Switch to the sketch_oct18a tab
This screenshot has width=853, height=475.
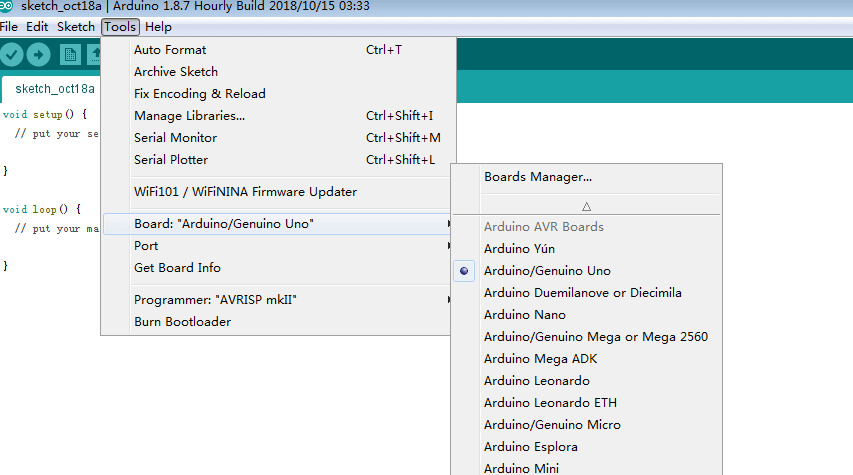pyautogui.click(x=54, y=89)
